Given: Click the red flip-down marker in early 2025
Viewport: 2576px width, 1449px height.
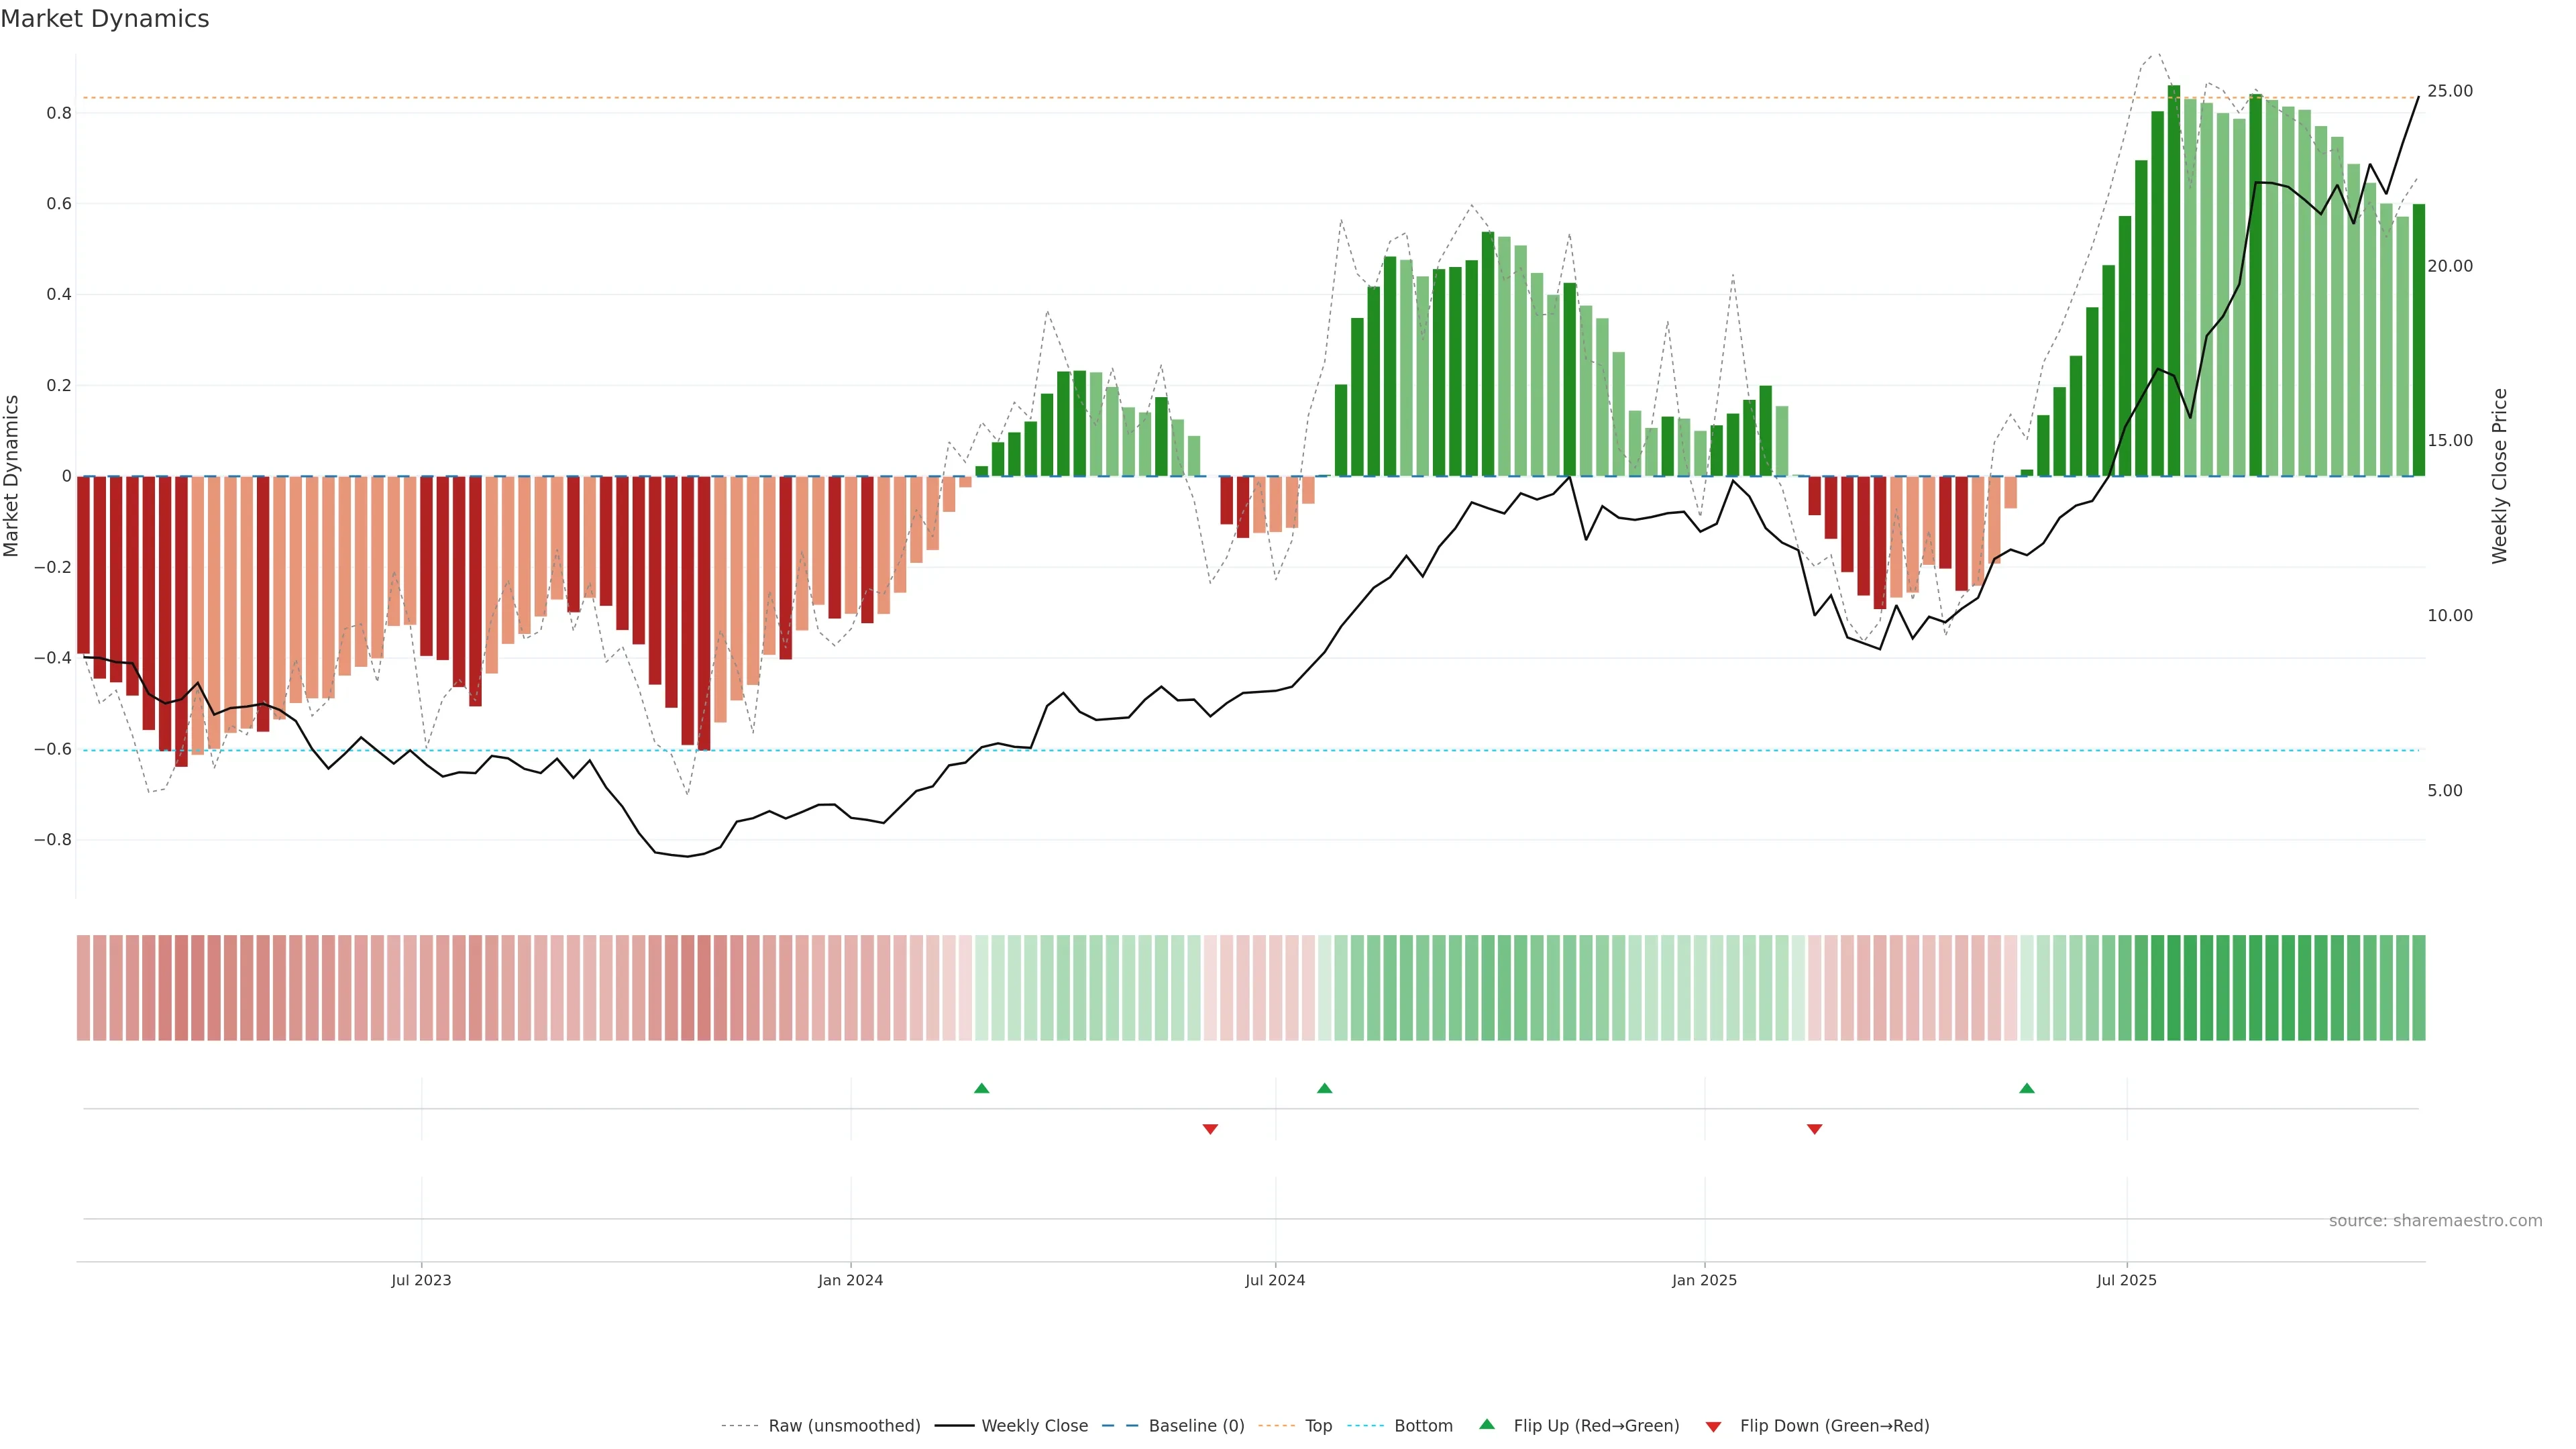Looking at the screenshot, I should (x=1814, y=1129).
